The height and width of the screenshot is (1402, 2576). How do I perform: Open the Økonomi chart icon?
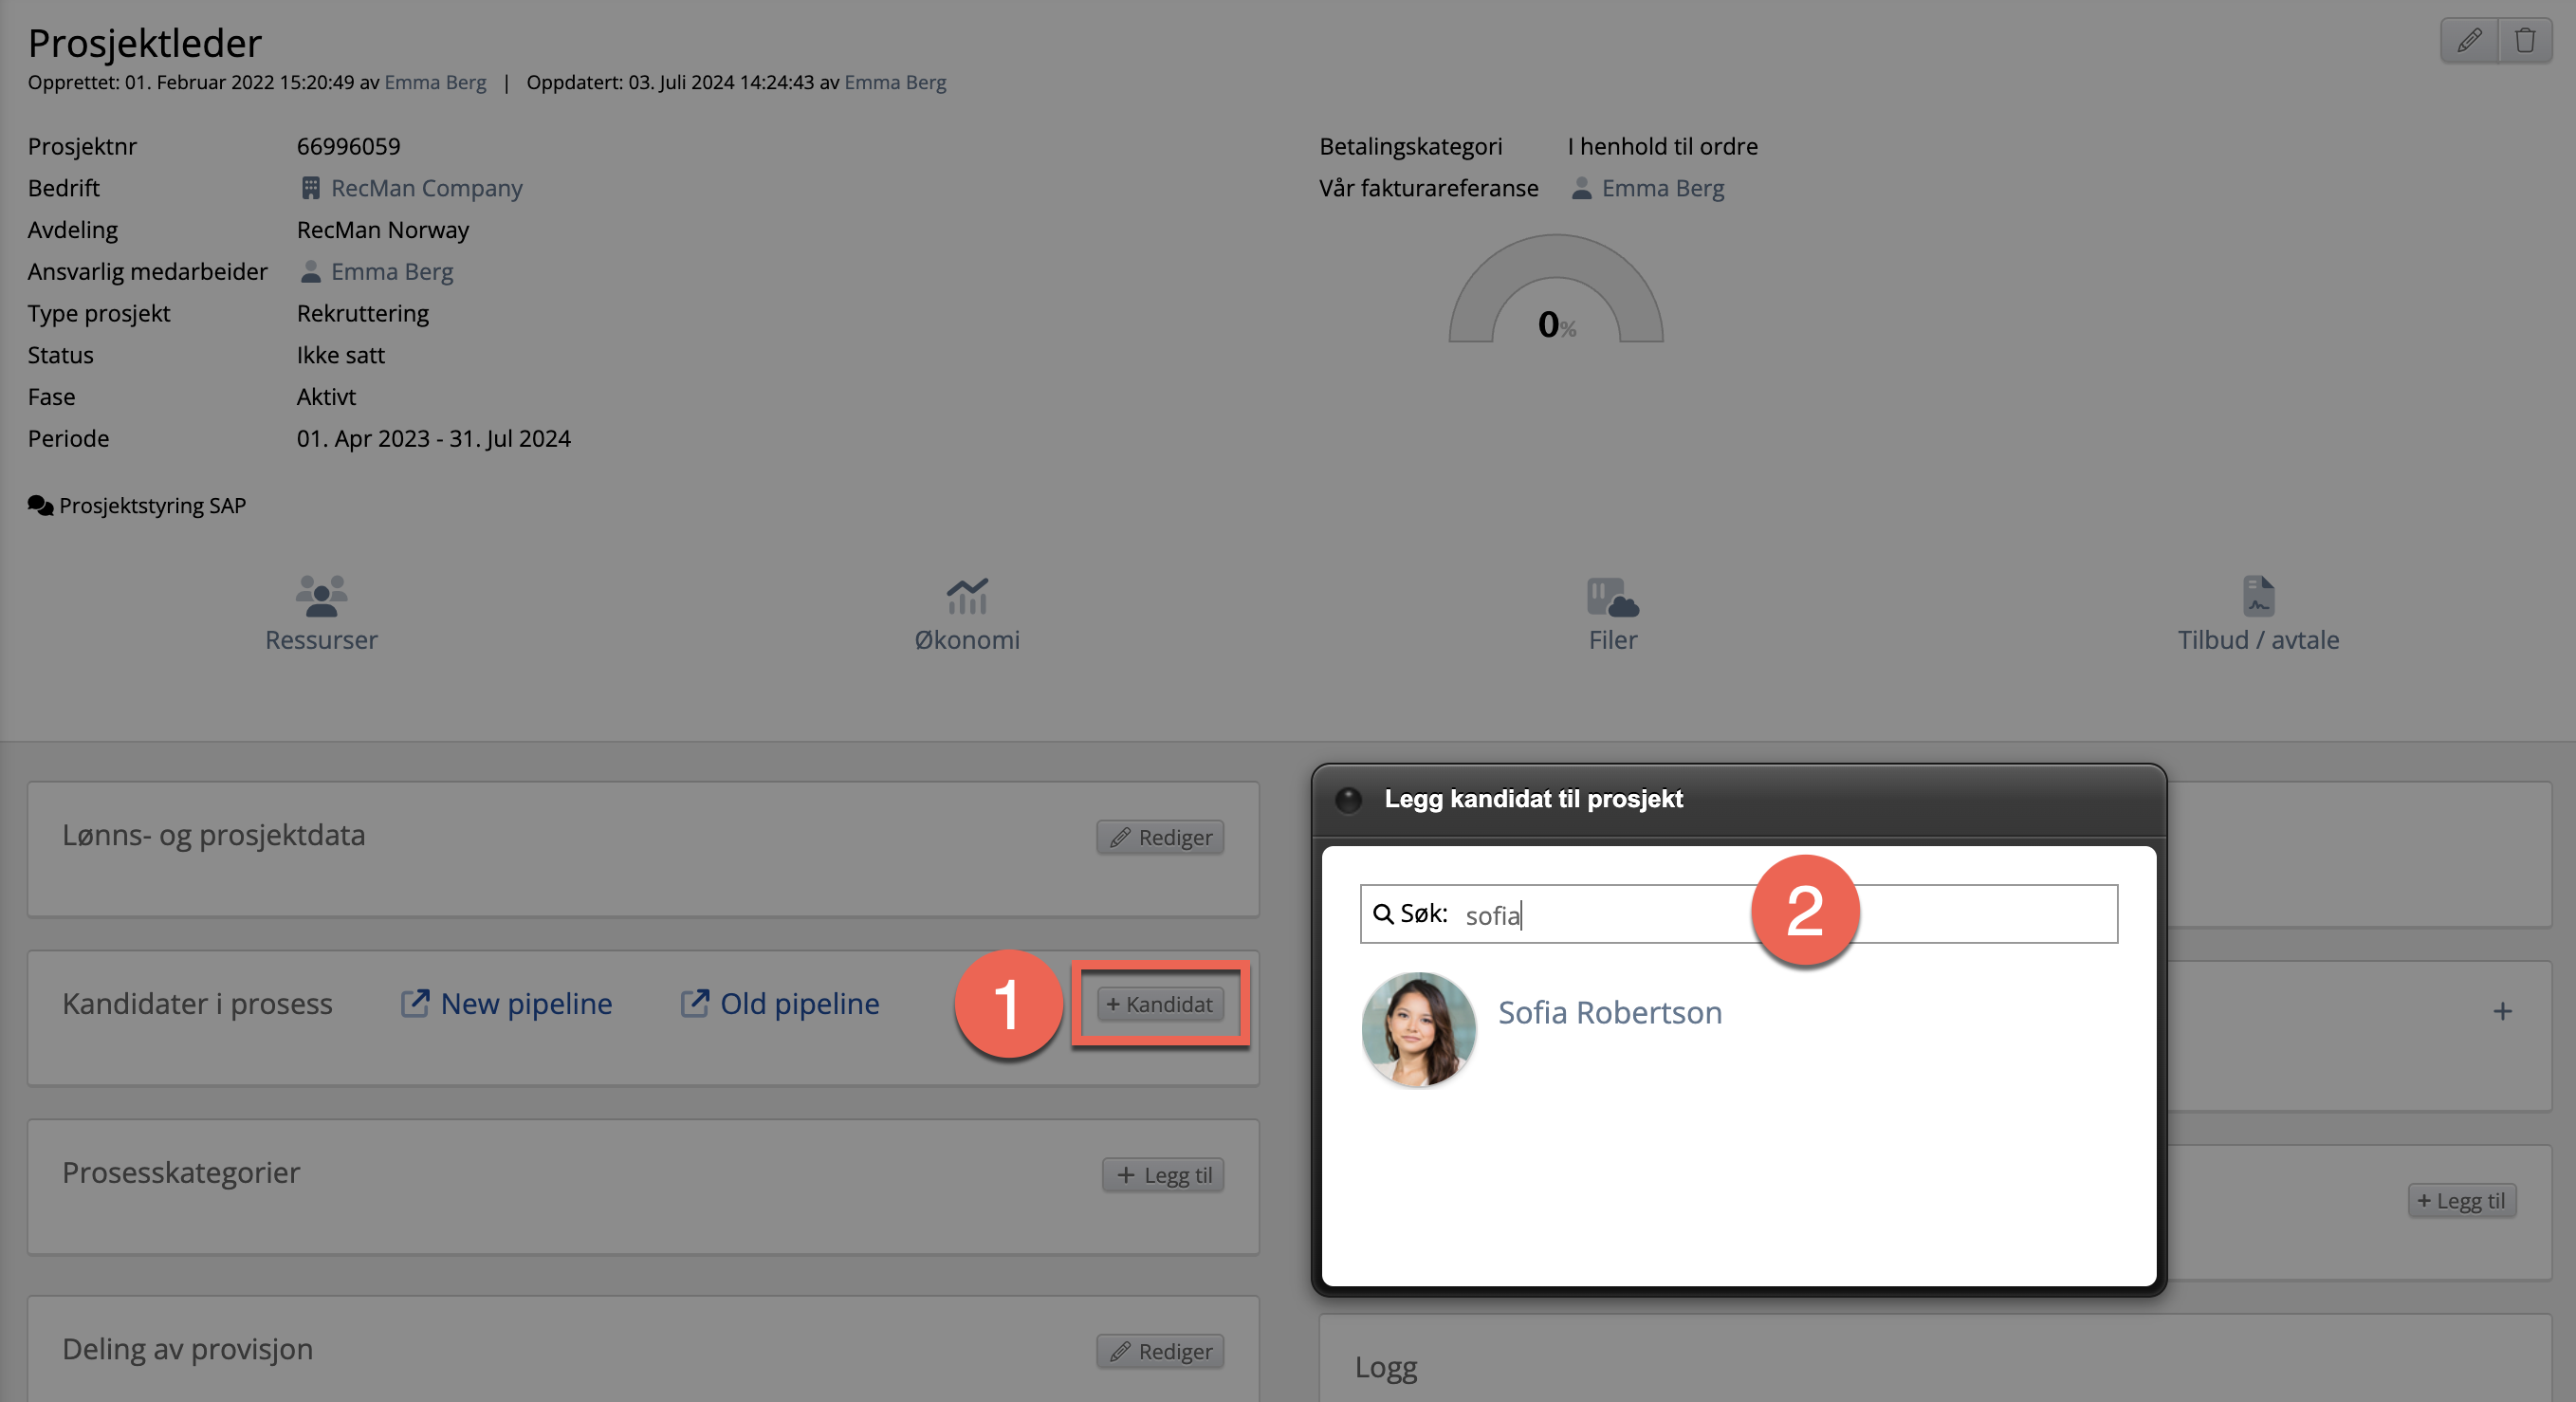click(x=966, y=596)
